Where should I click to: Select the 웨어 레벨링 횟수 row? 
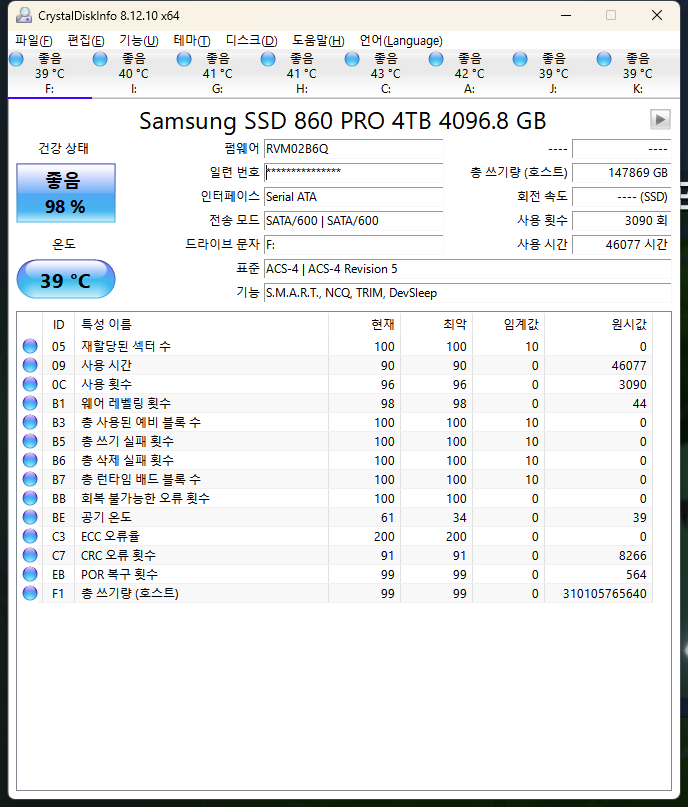[335, 403]
